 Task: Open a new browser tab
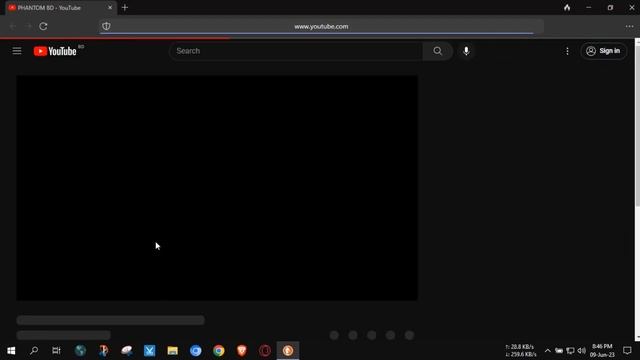pyautogui.click(x=125, y=8)
